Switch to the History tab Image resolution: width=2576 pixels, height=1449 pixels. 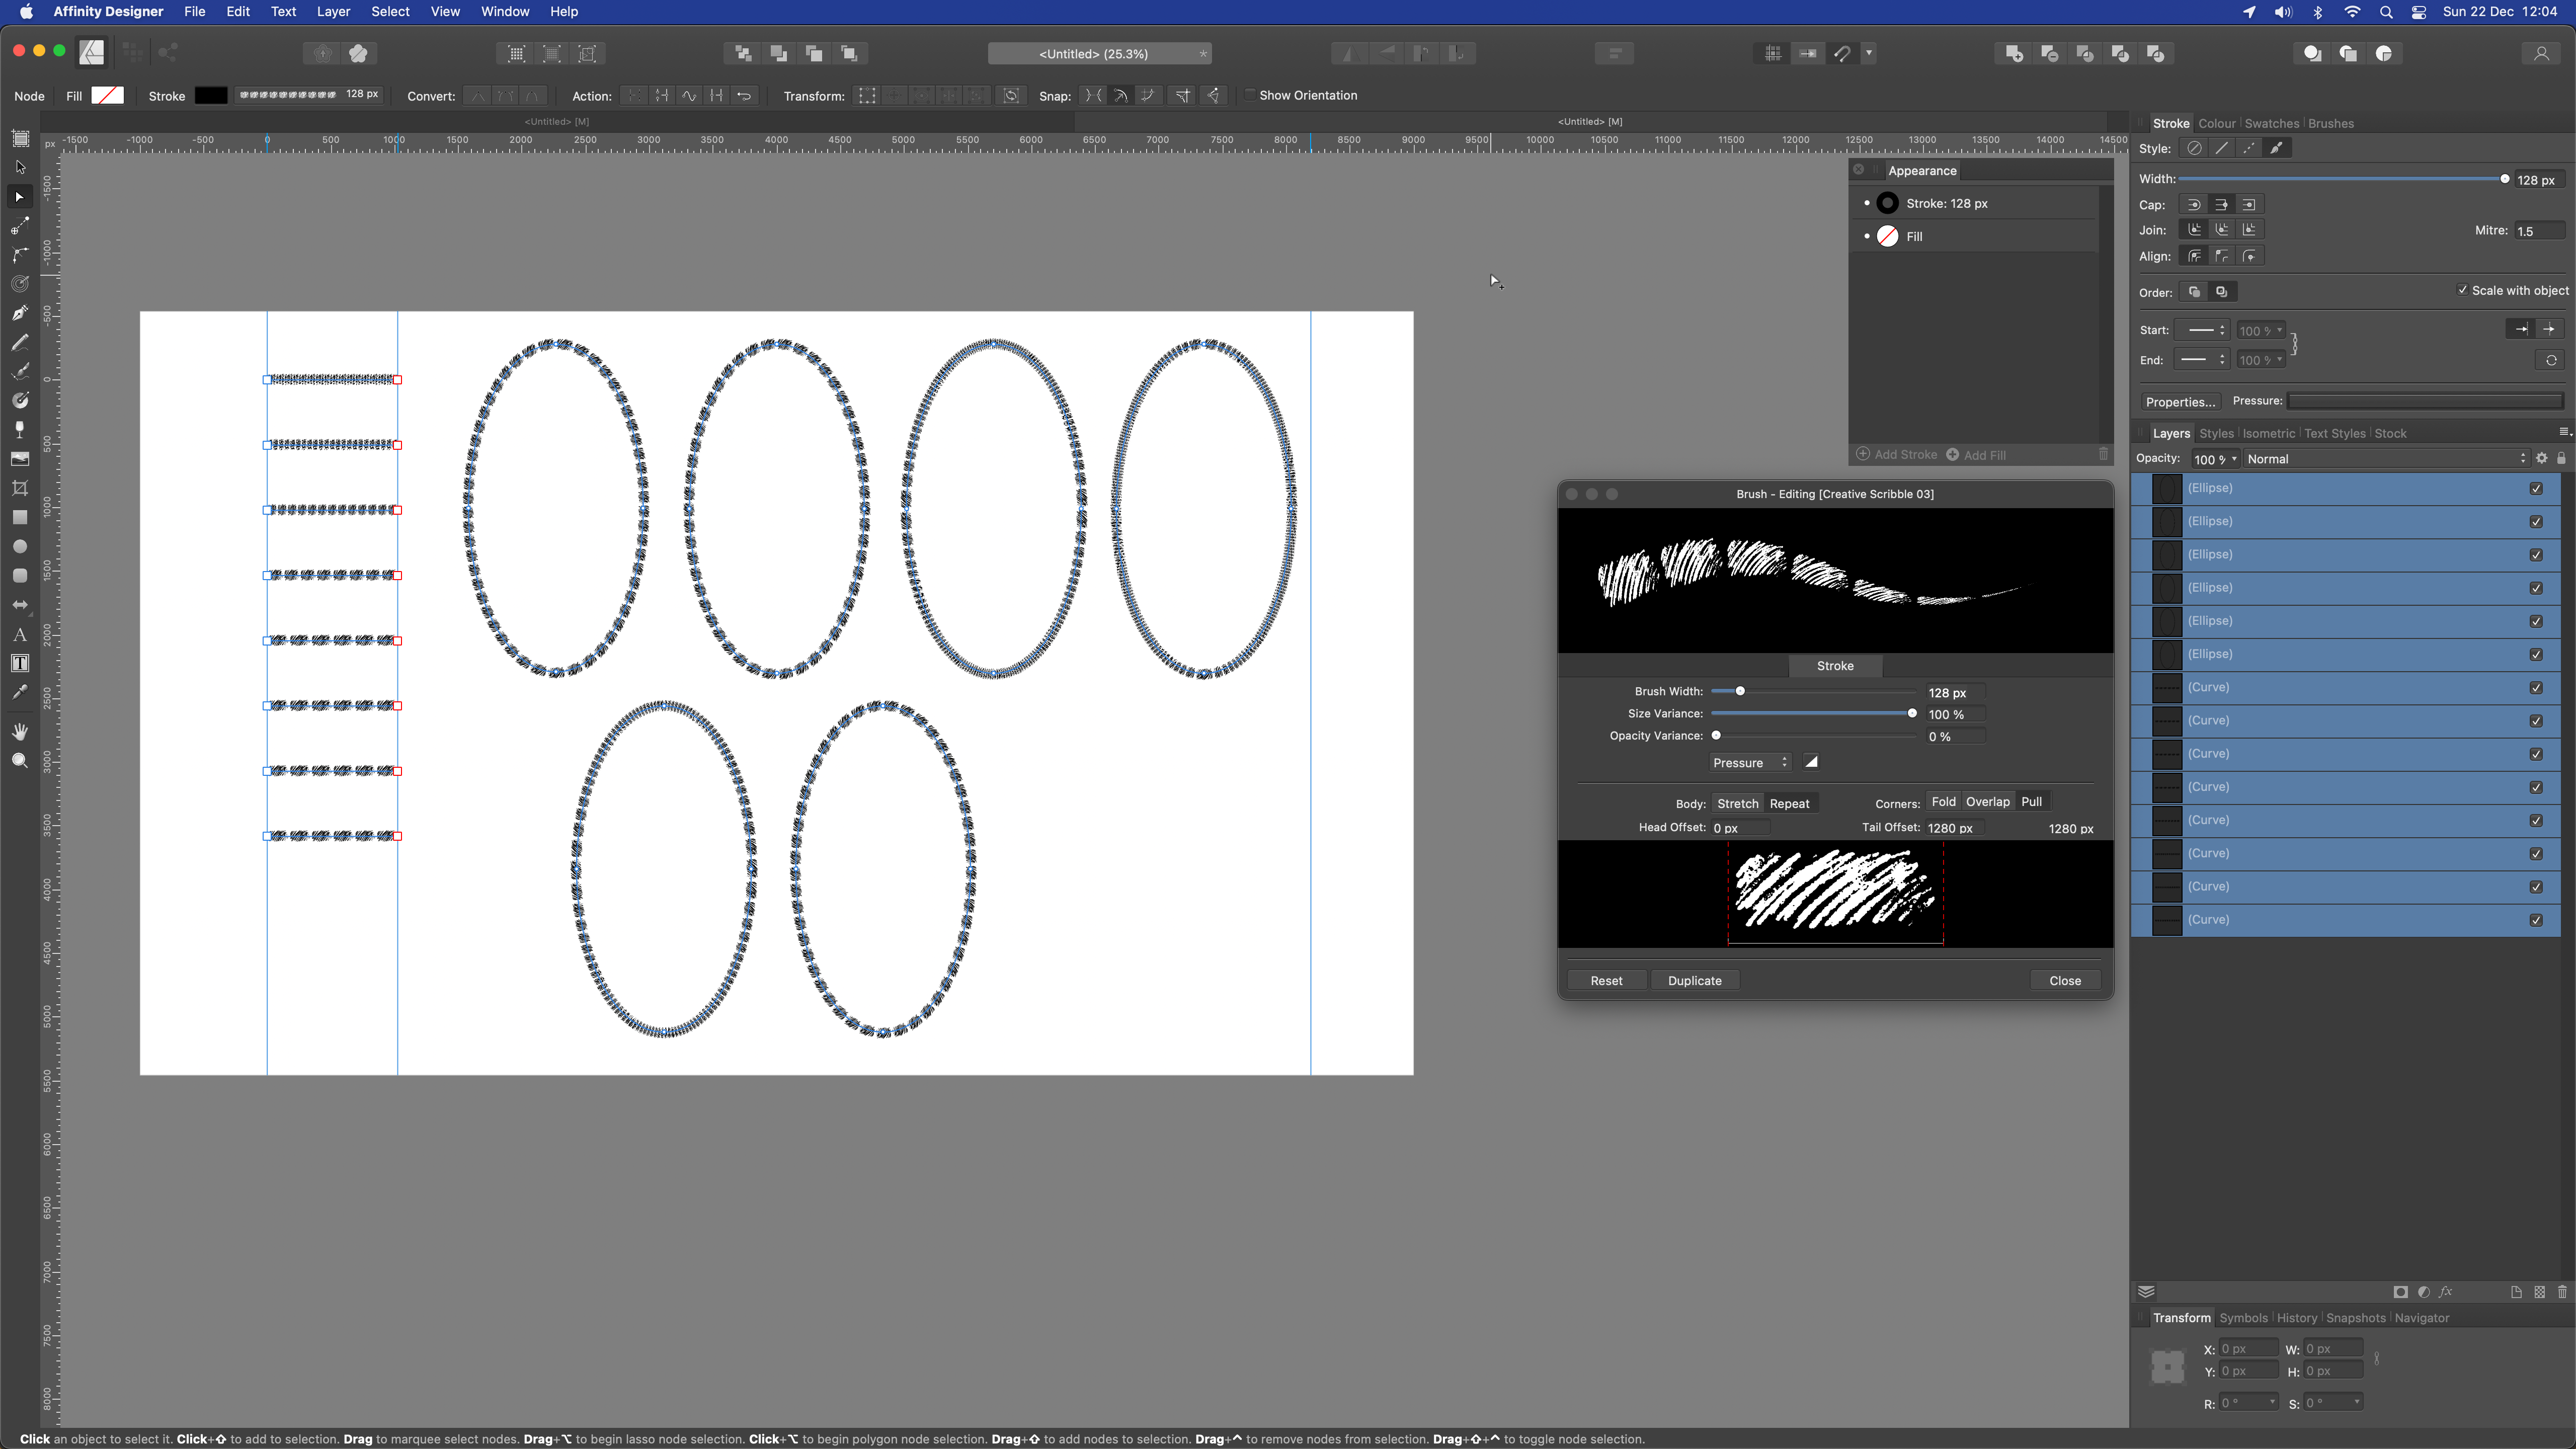(x=2296, y=1318)
